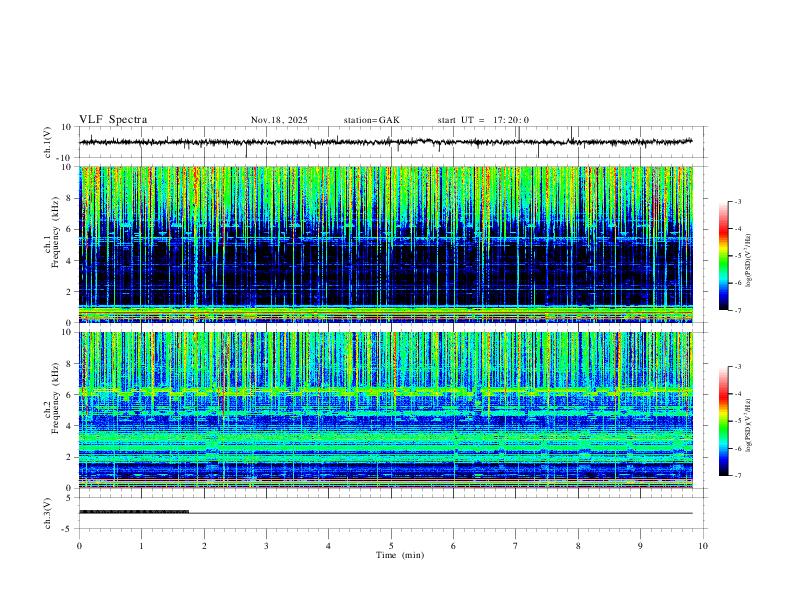Click the time axis tick label "10"
The width and height of the screenshot is (792, 612).
703,546
